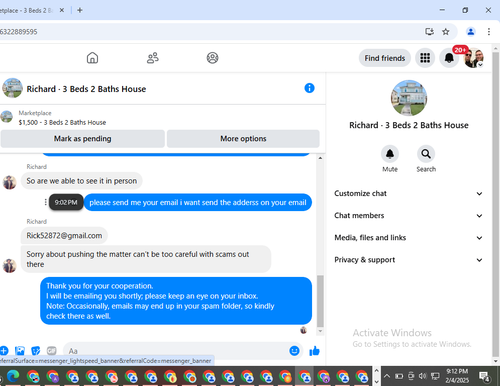Image resolution: width=500 pixels, height=386 pixels.
Task: Click the 'please send me your email' blue message
Action: [x=198, y=202]
